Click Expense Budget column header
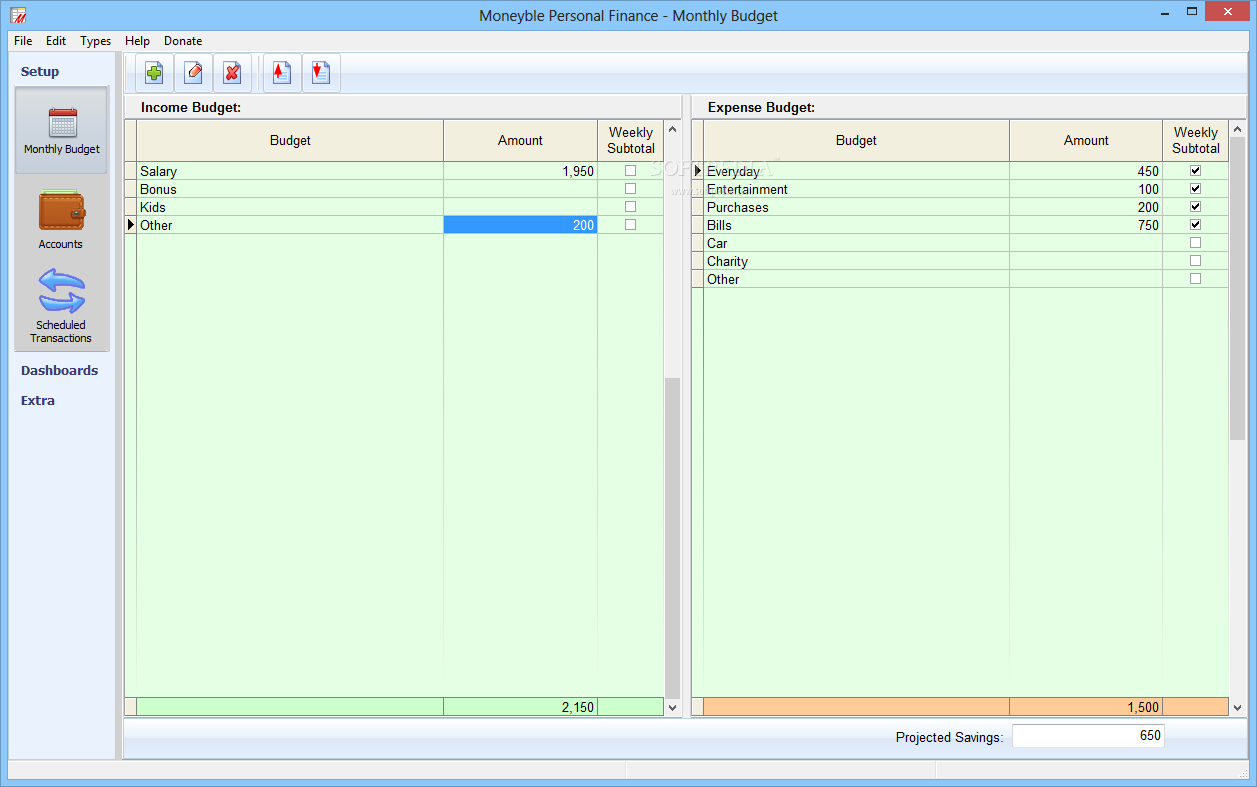The height and width of the screenshot is (787, 1257). (856, 141)
